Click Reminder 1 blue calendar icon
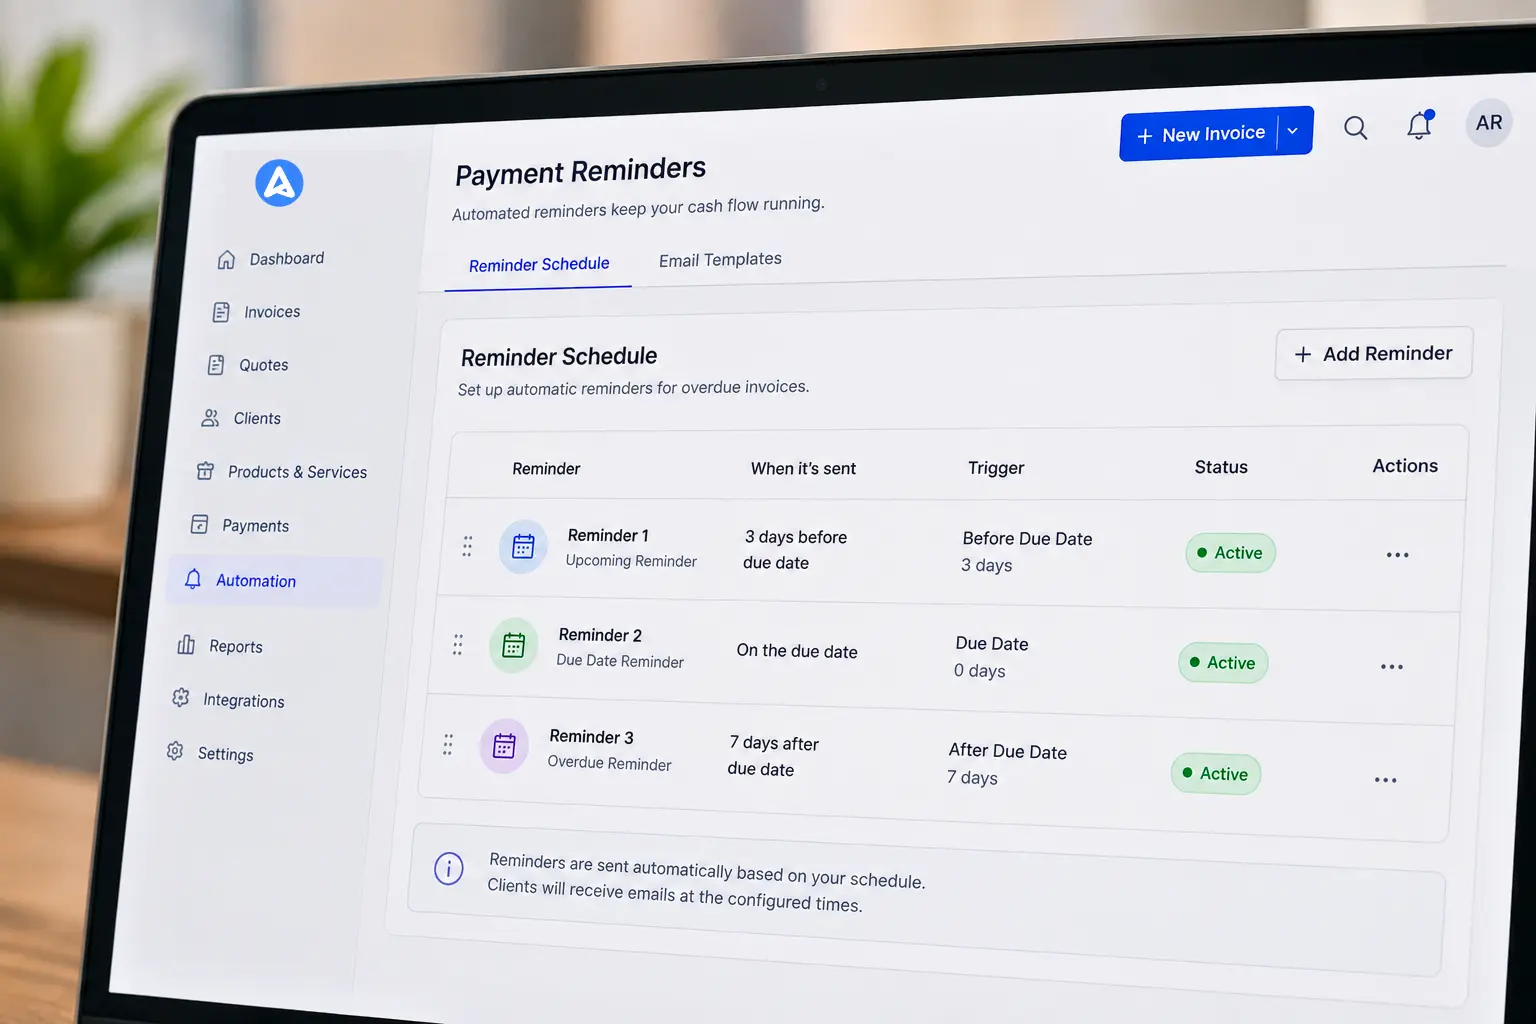Viewport: 1536px width, 1024px height. [523, 546]
